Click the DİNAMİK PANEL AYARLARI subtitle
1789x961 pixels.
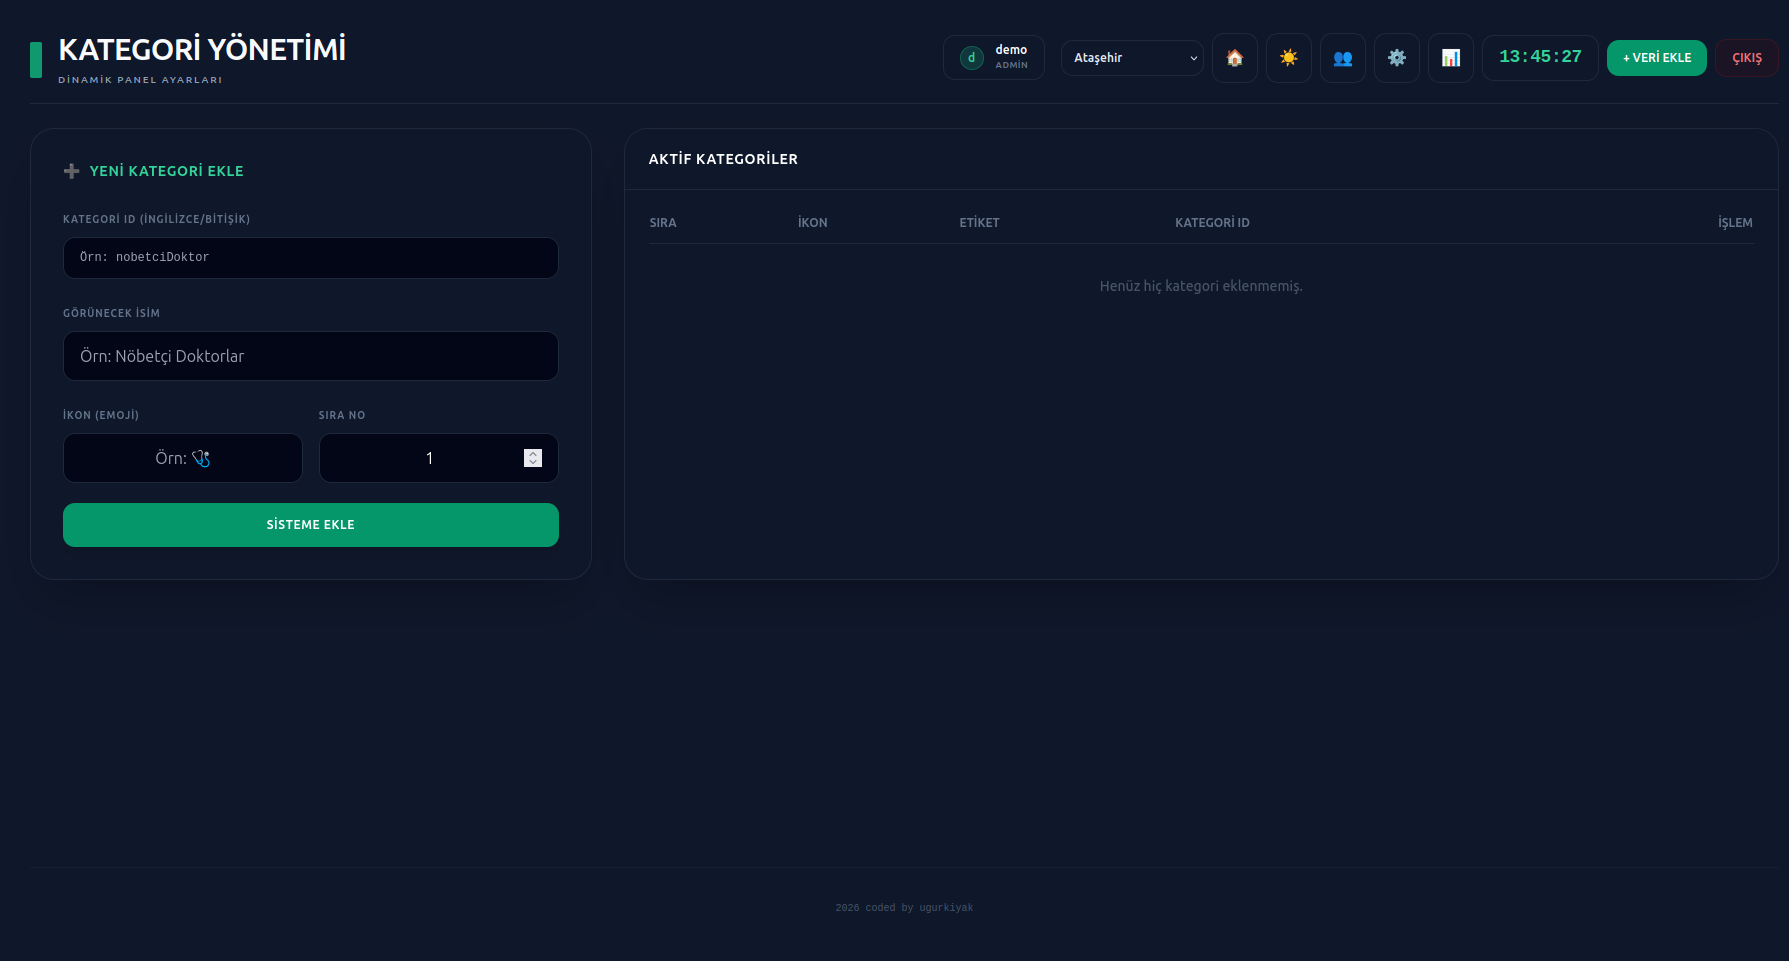[x=140, y=80]
